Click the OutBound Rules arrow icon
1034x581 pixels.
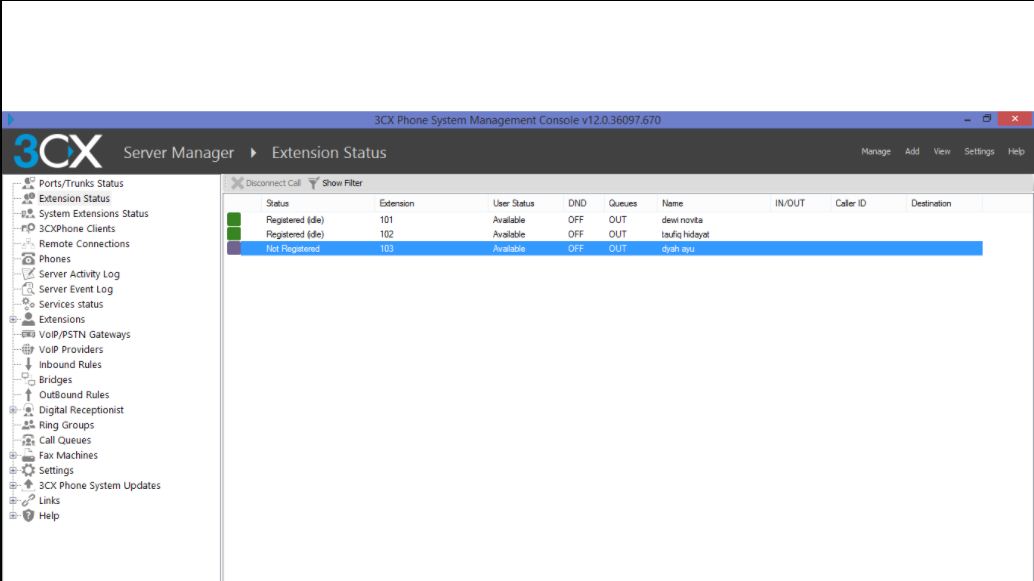(28, 394)
